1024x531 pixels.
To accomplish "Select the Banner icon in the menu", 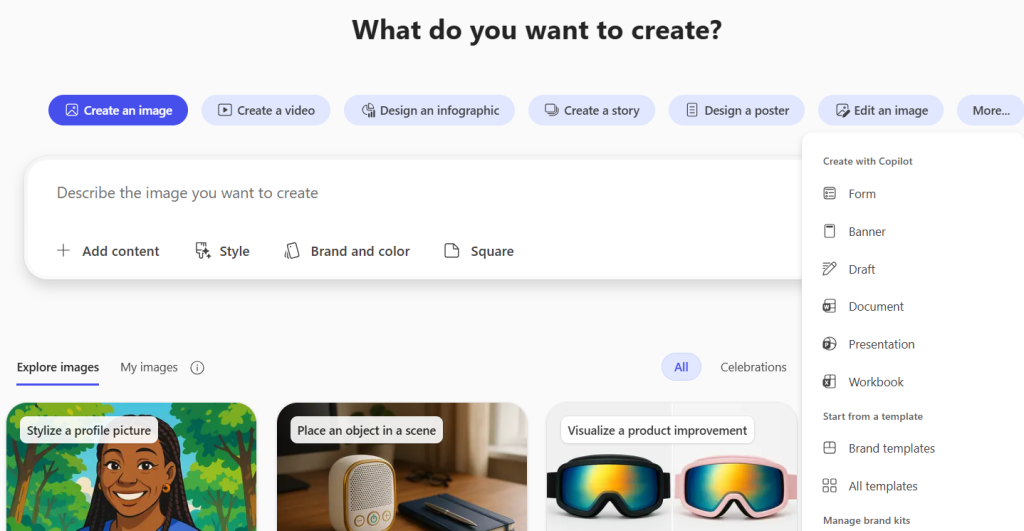I will [829, 231].
